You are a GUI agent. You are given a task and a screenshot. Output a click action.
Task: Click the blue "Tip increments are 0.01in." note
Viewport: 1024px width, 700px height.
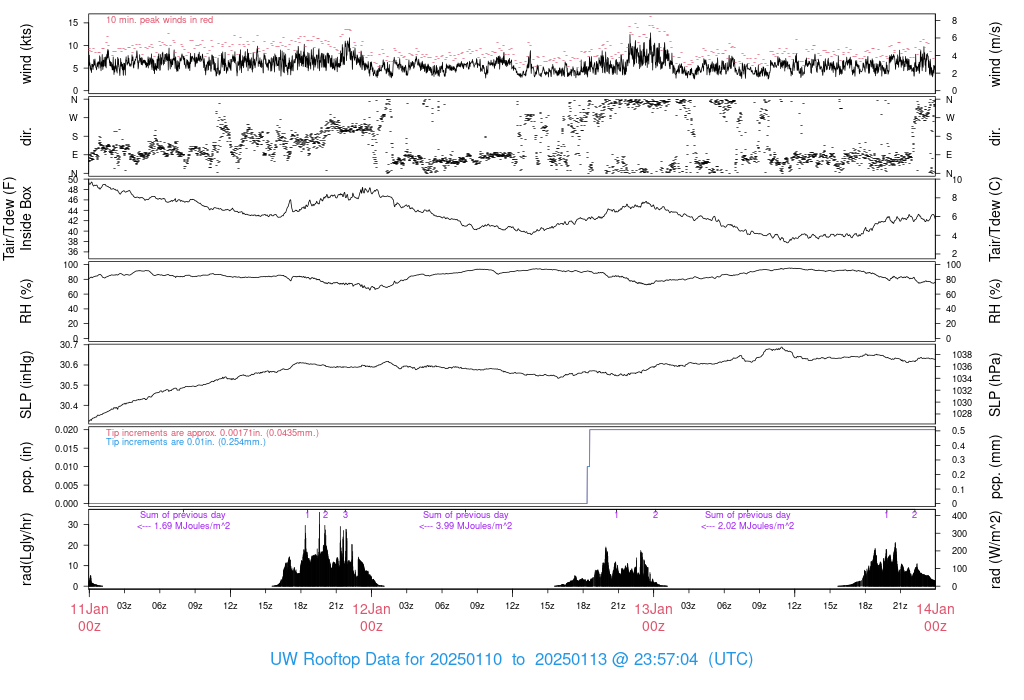click(186, 442)
